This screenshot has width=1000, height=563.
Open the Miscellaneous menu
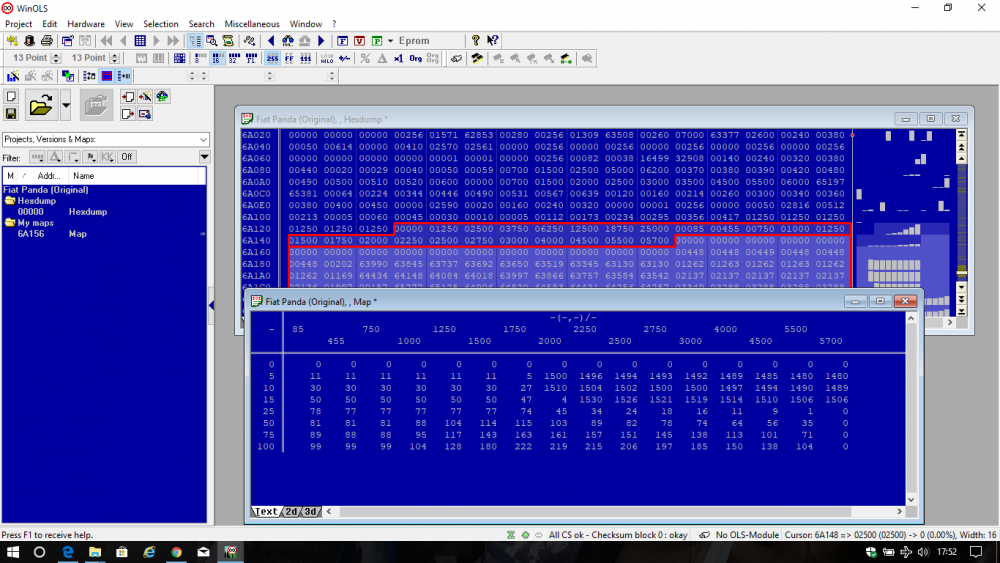tap(252, 24)
